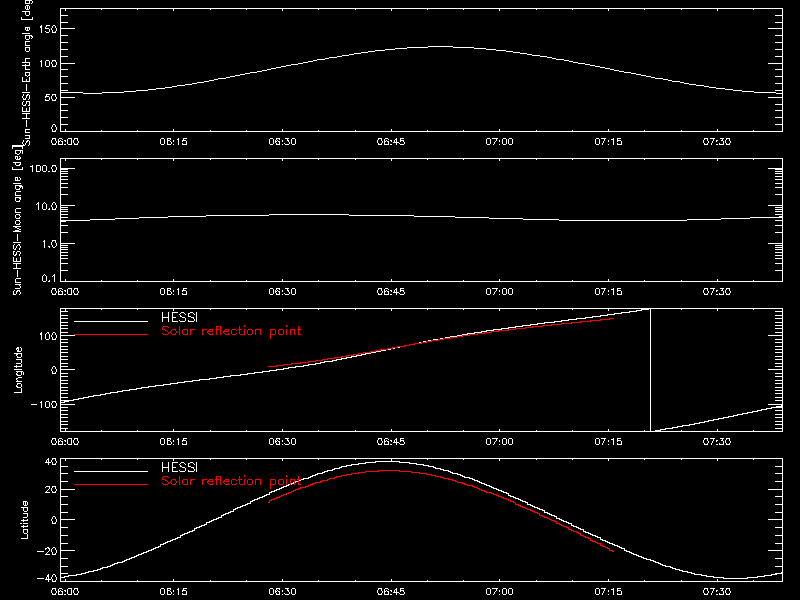Click tick value 100.0 on Sun-HESSI-Moon axis
This screenshot has width=800, height=600.
click(43, 169)
